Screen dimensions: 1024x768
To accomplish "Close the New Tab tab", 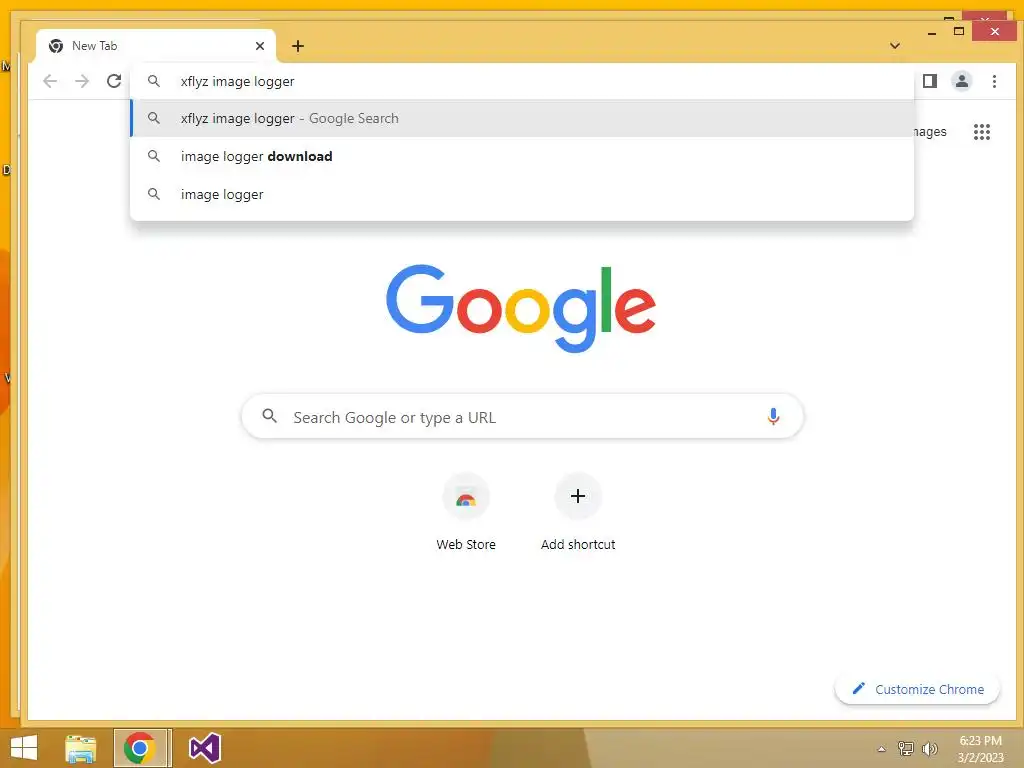I will [x=260, y=46].
